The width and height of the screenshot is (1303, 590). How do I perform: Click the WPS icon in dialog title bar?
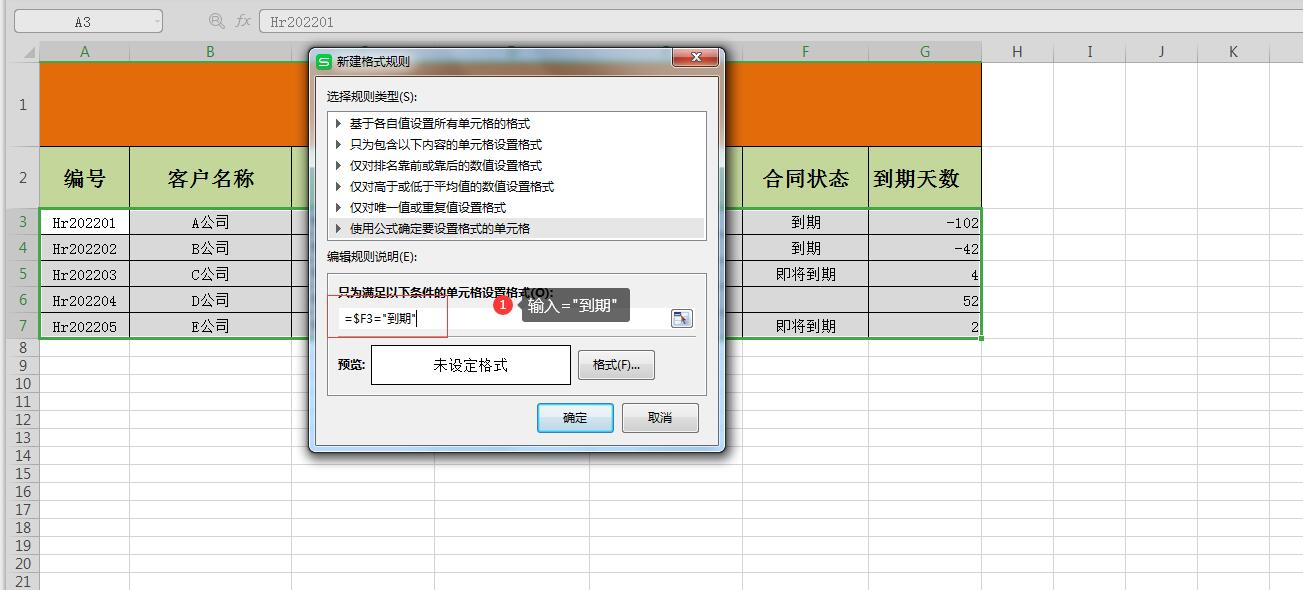pos(324,61)
